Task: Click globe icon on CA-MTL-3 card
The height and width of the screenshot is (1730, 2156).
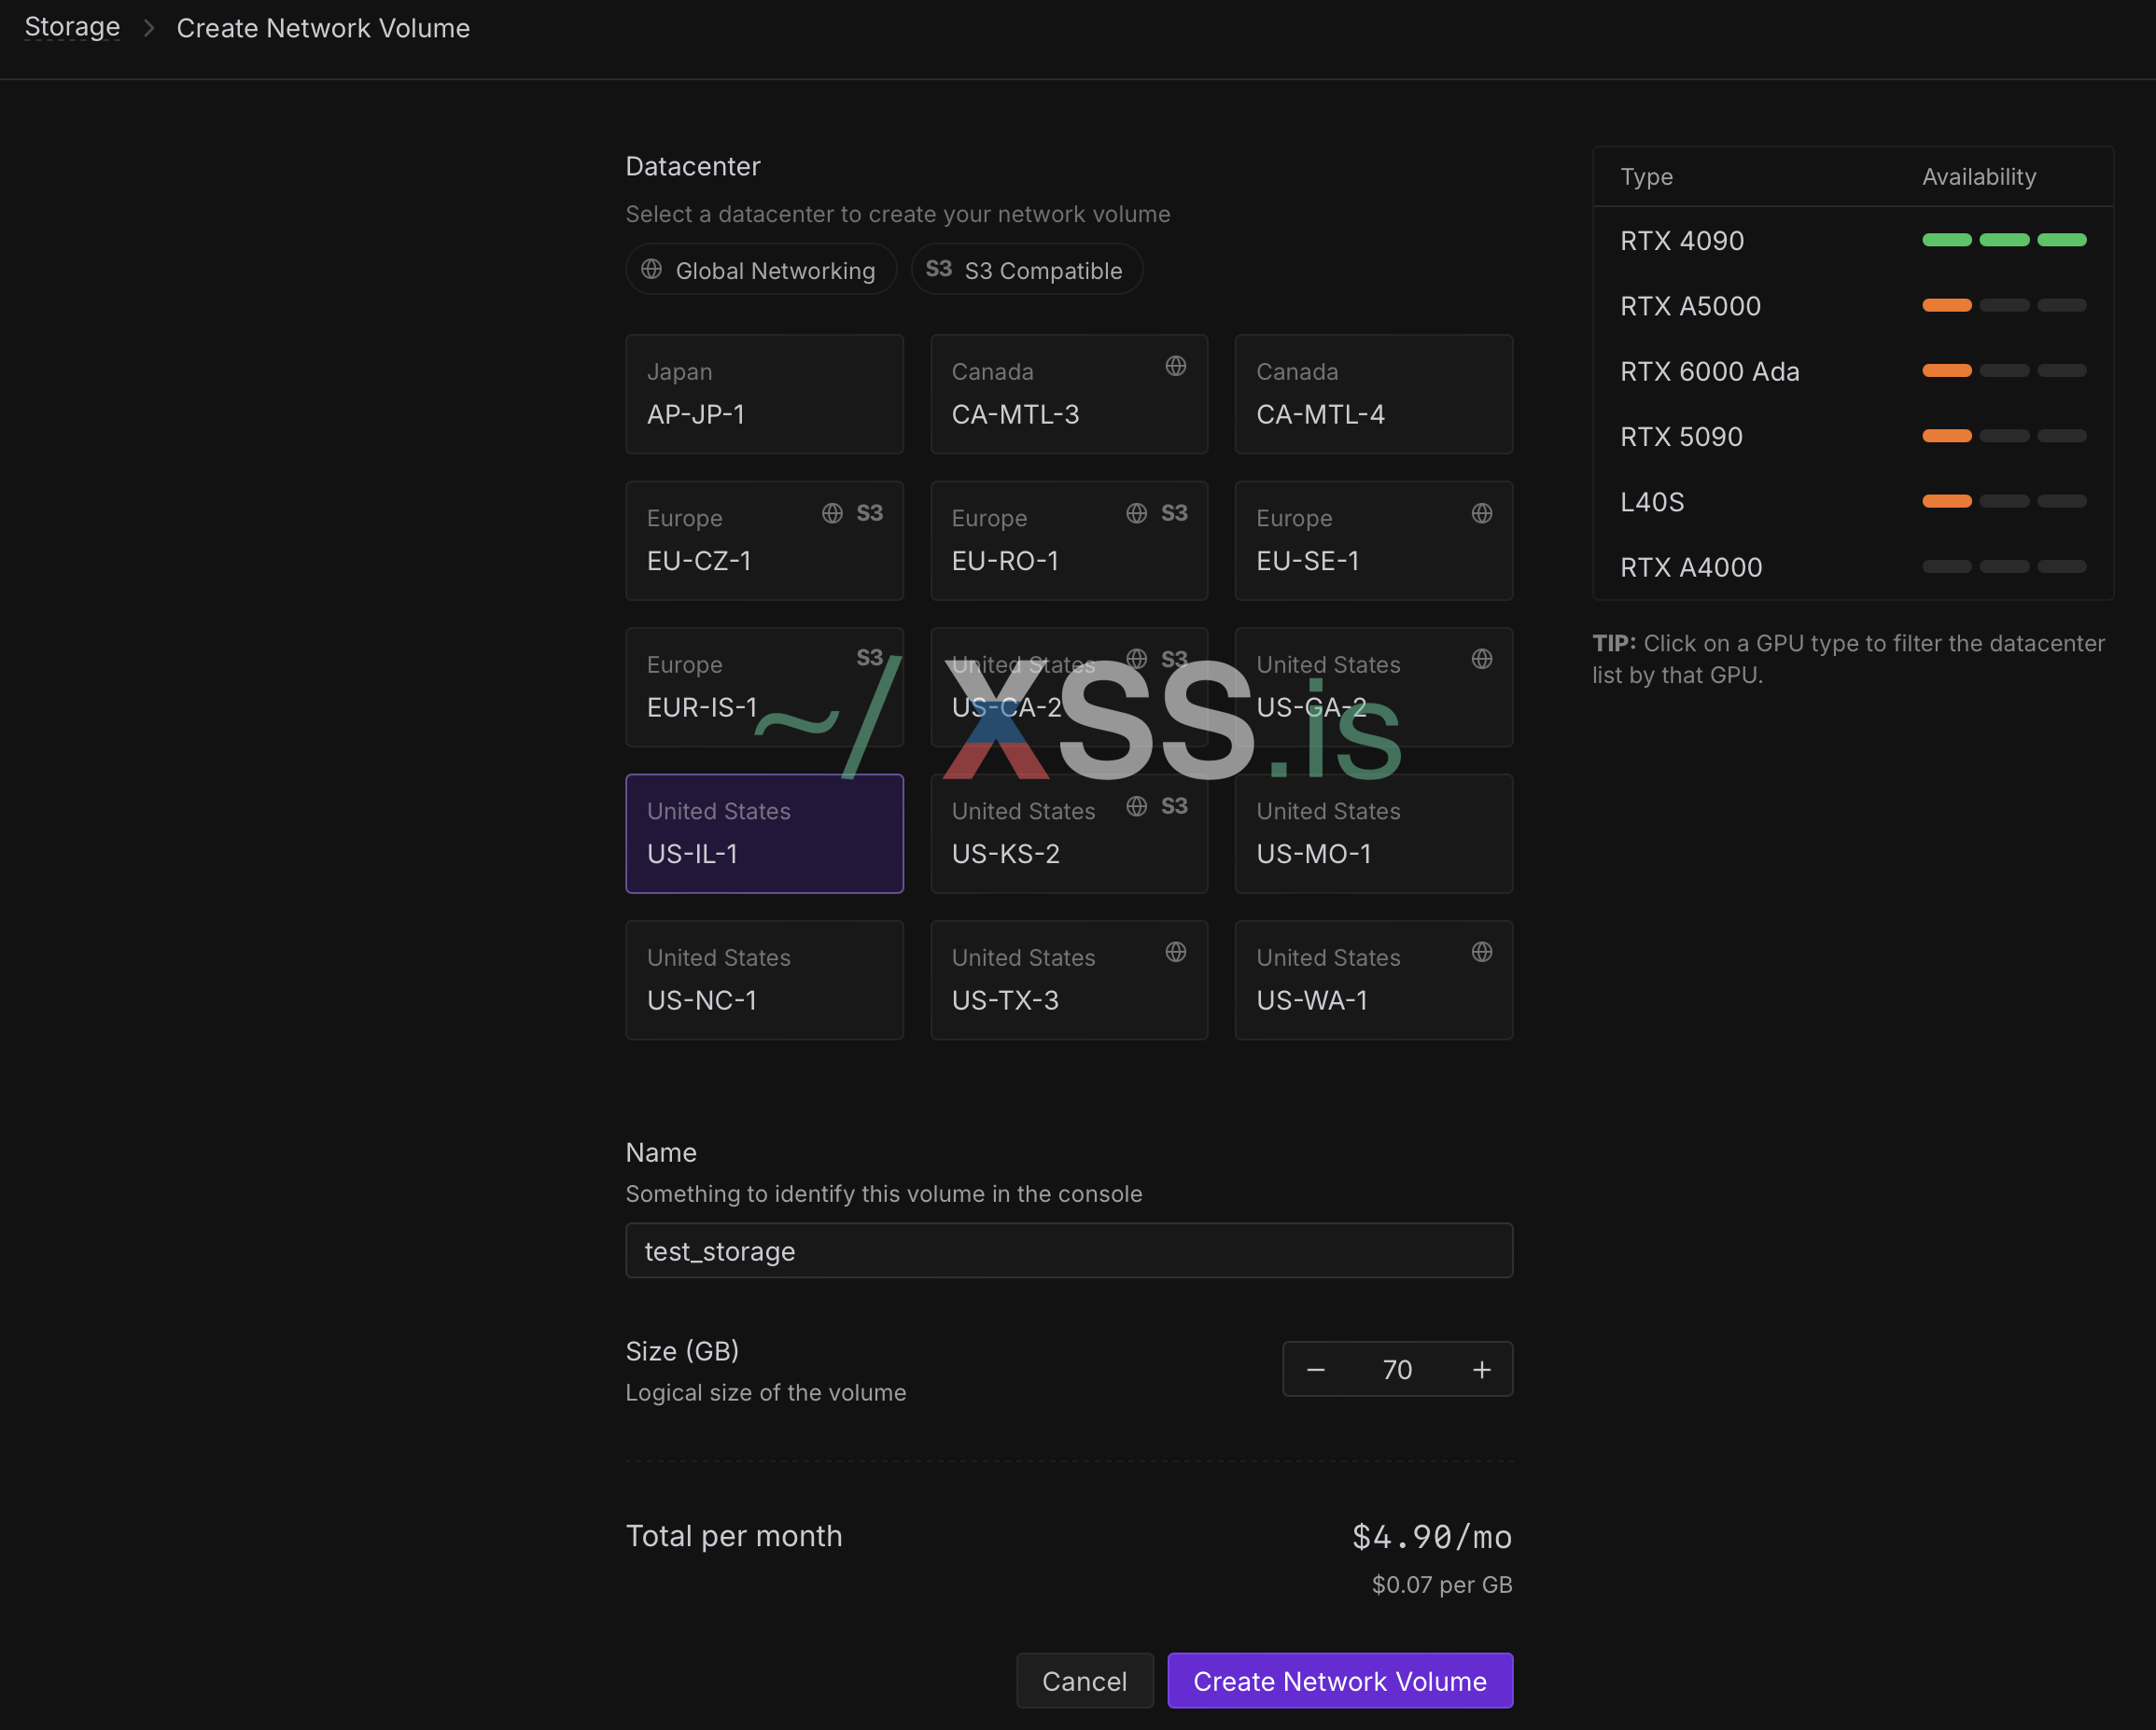Action: tap(1175, 366)
